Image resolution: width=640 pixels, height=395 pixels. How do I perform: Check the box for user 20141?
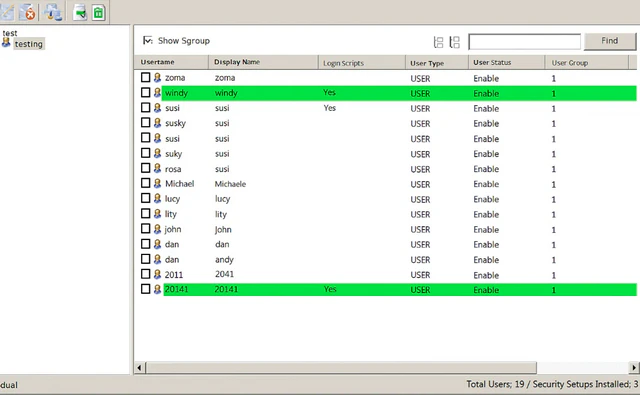(145, 289)
